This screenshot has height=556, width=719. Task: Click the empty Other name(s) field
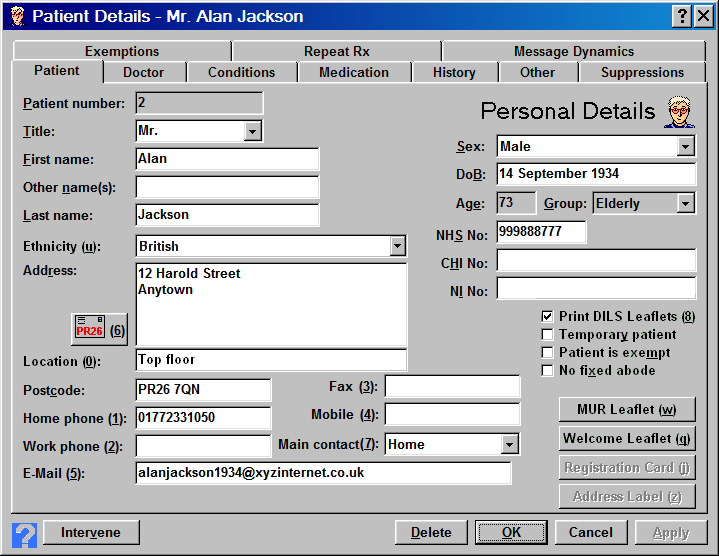pos(227,187)
